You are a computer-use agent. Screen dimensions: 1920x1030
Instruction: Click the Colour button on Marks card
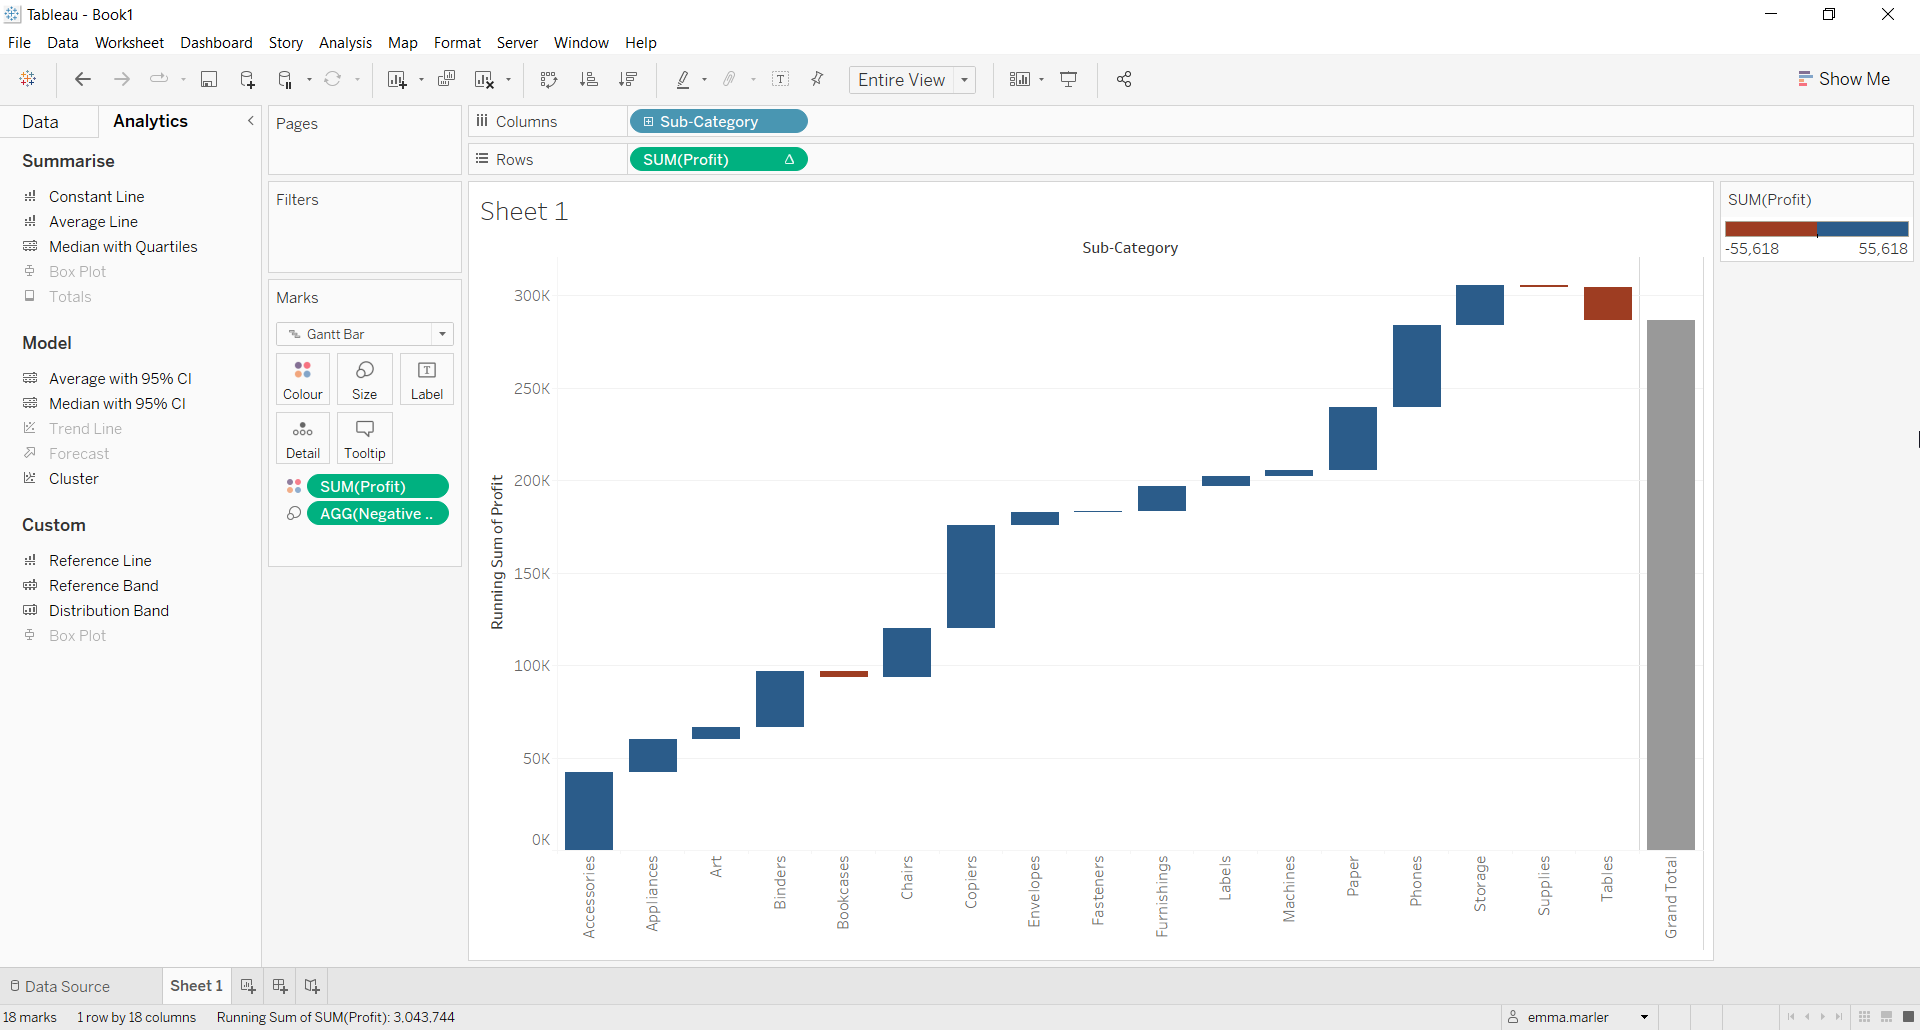click(303, 379)
